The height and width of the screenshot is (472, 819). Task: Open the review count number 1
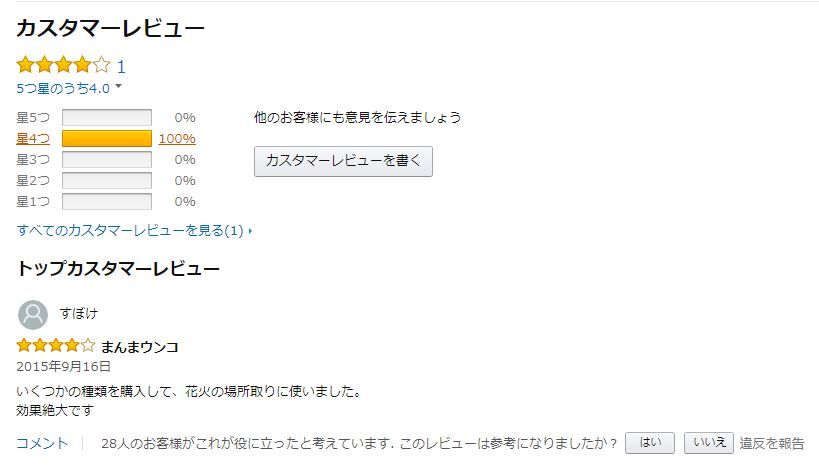click(121, 67)
